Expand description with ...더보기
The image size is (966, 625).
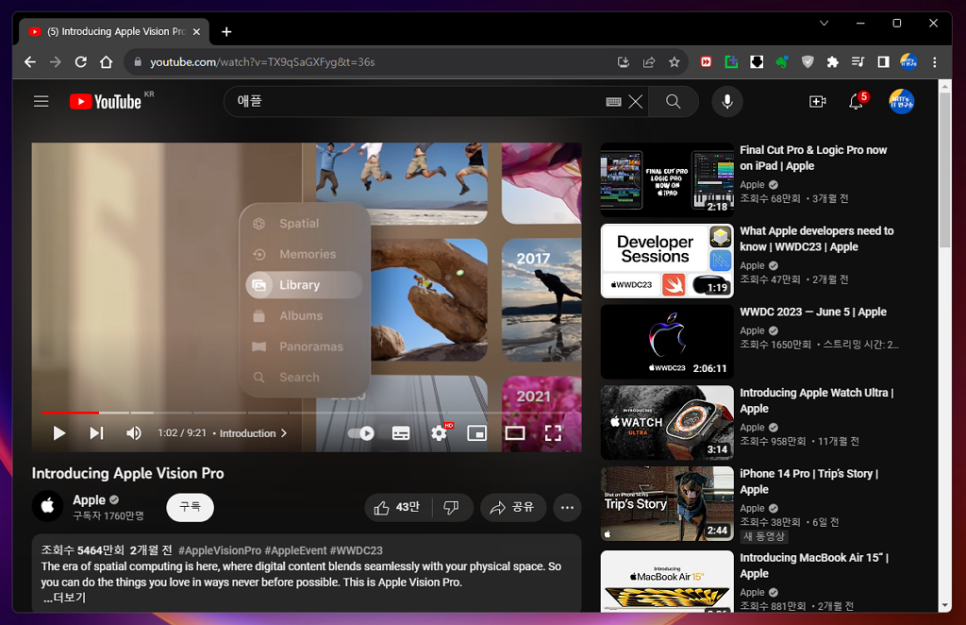65,597
